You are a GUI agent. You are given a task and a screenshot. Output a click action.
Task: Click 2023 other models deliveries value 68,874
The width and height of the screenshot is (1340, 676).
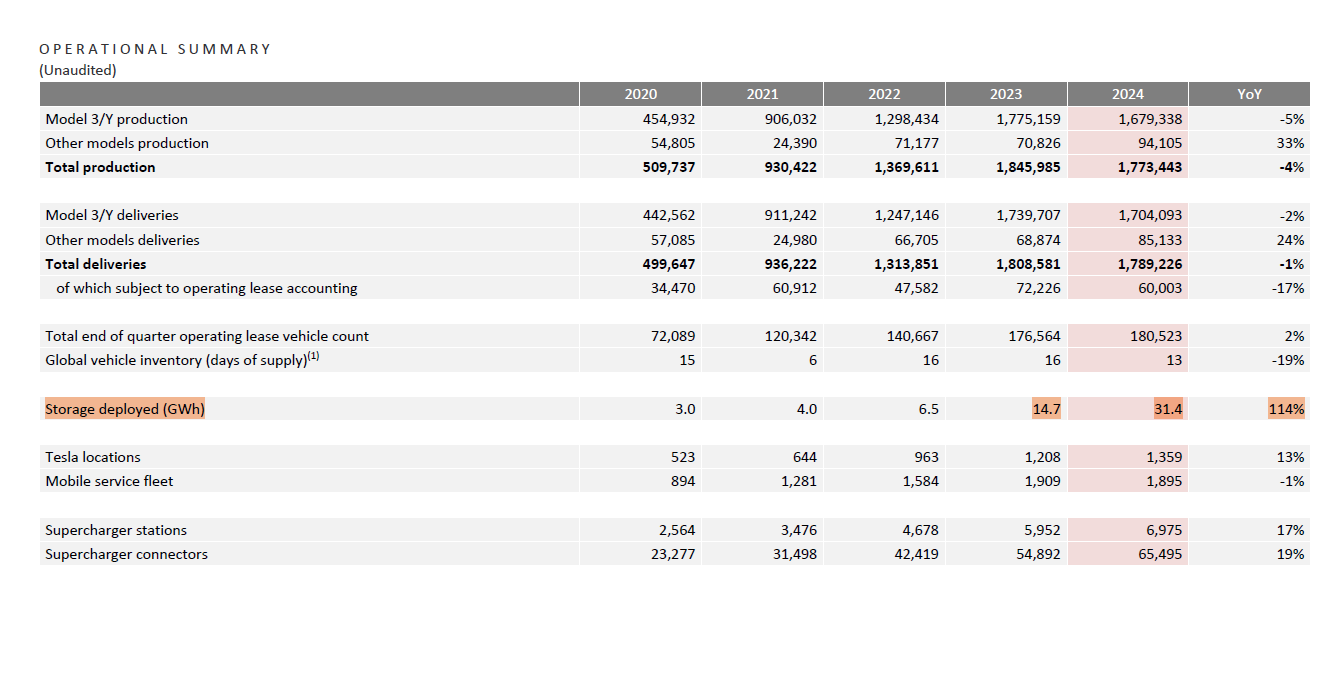click(1040, 240)
